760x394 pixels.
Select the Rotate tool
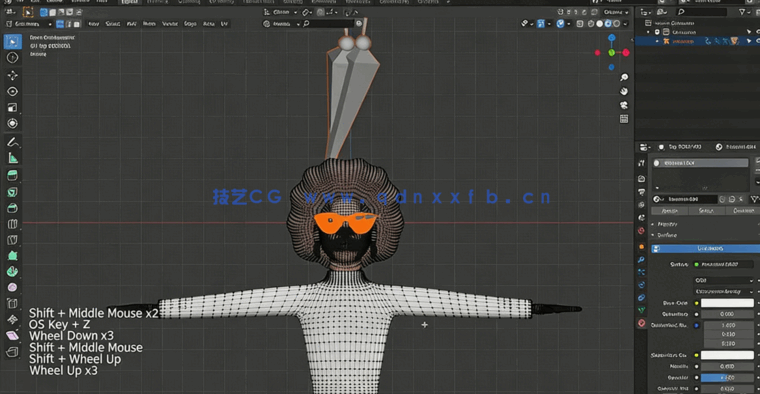13,91
